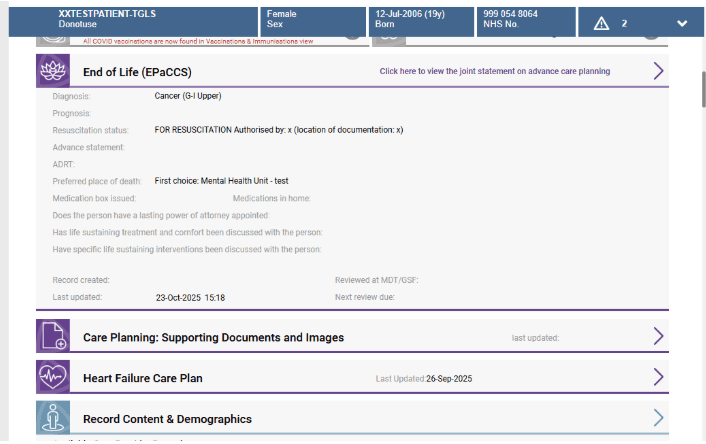
Task: Expand the patient banner dropdown arrow
Action: click(682, 23)
